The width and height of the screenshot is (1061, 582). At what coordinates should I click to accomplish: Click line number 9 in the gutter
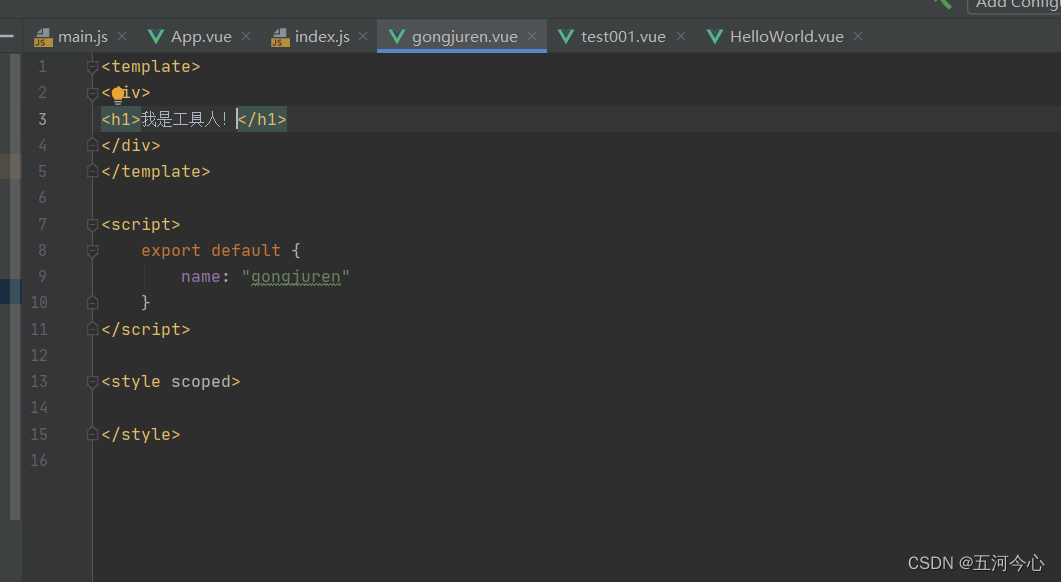[x=42, y=276]
